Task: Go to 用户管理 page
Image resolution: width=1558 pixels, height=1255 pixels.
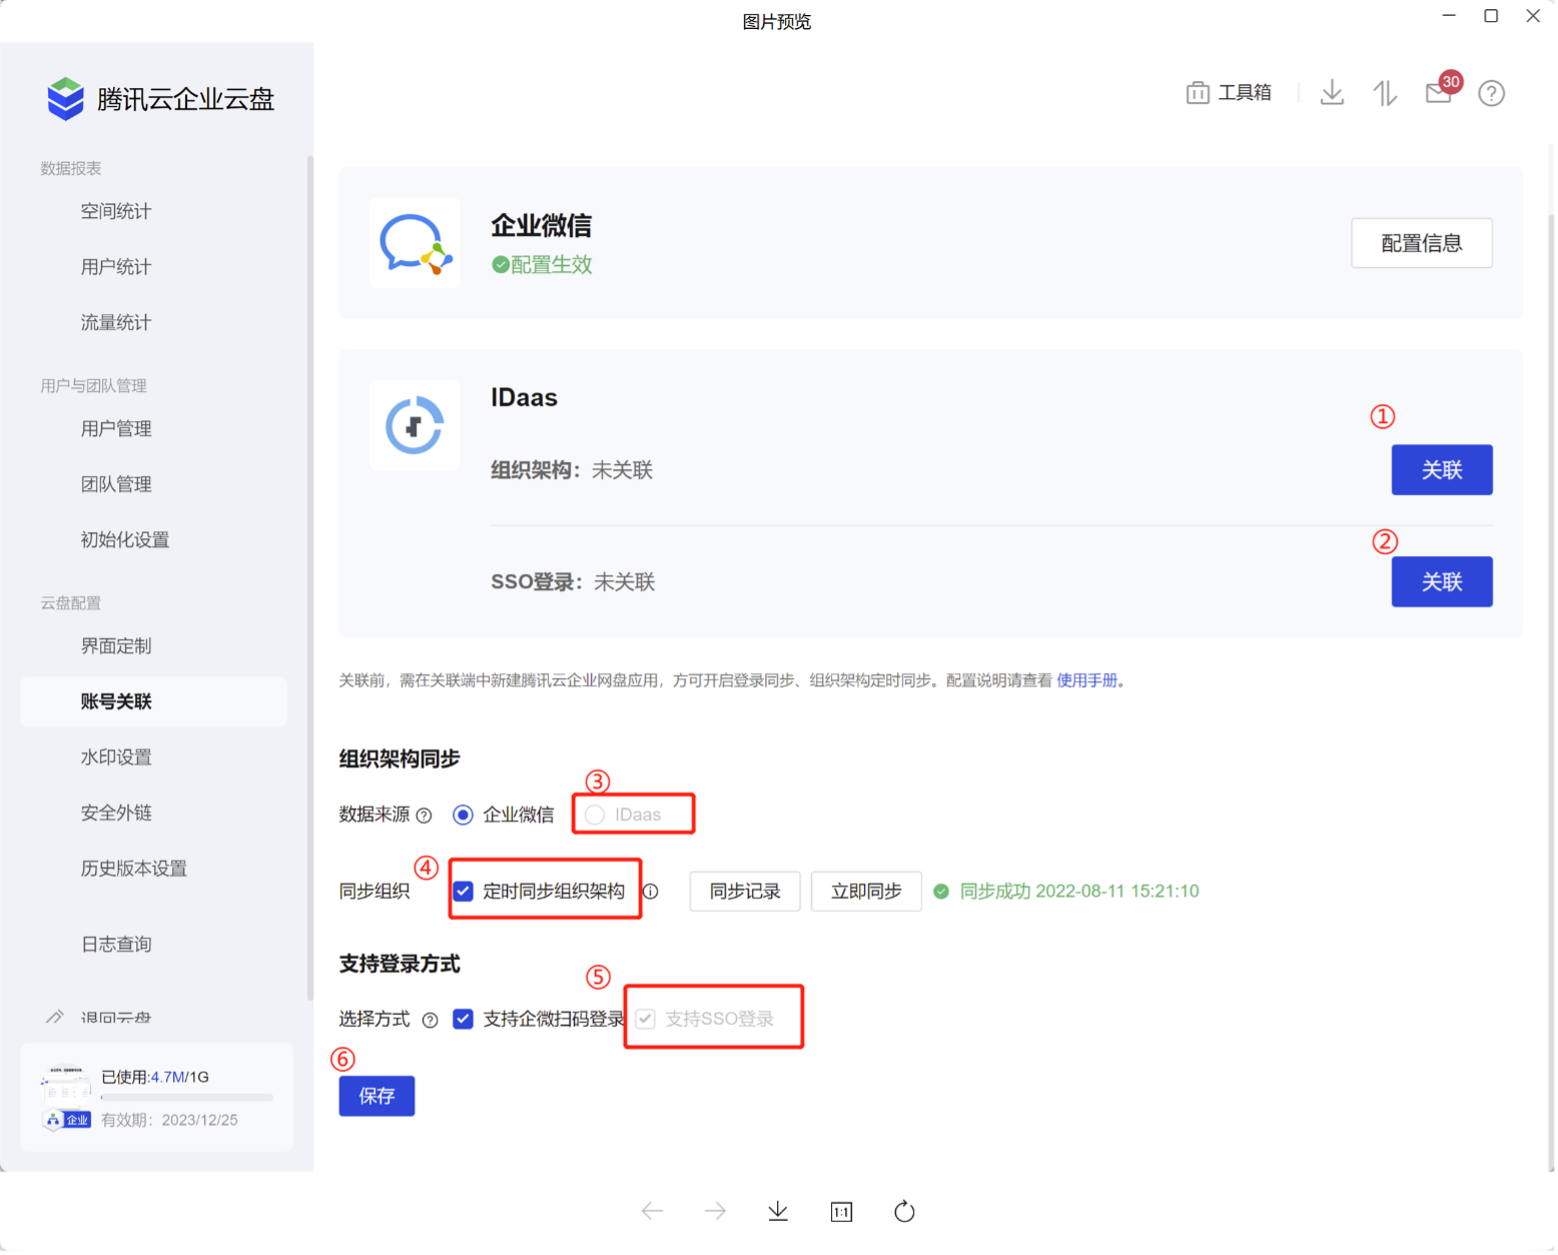Action: point(116,429)
